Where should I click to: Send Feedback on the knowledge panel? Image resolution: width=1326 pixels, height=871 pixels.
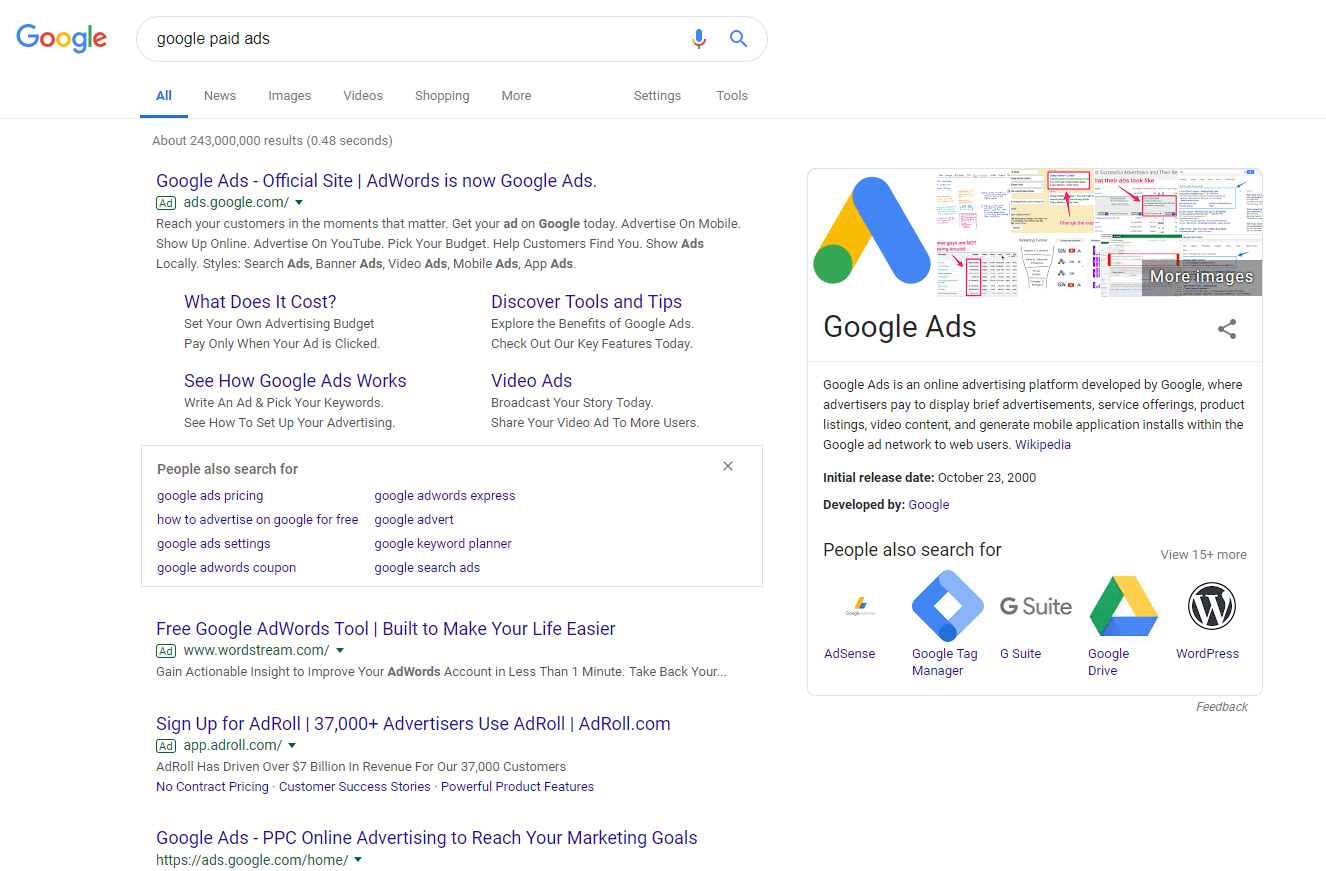[1222, 707]
